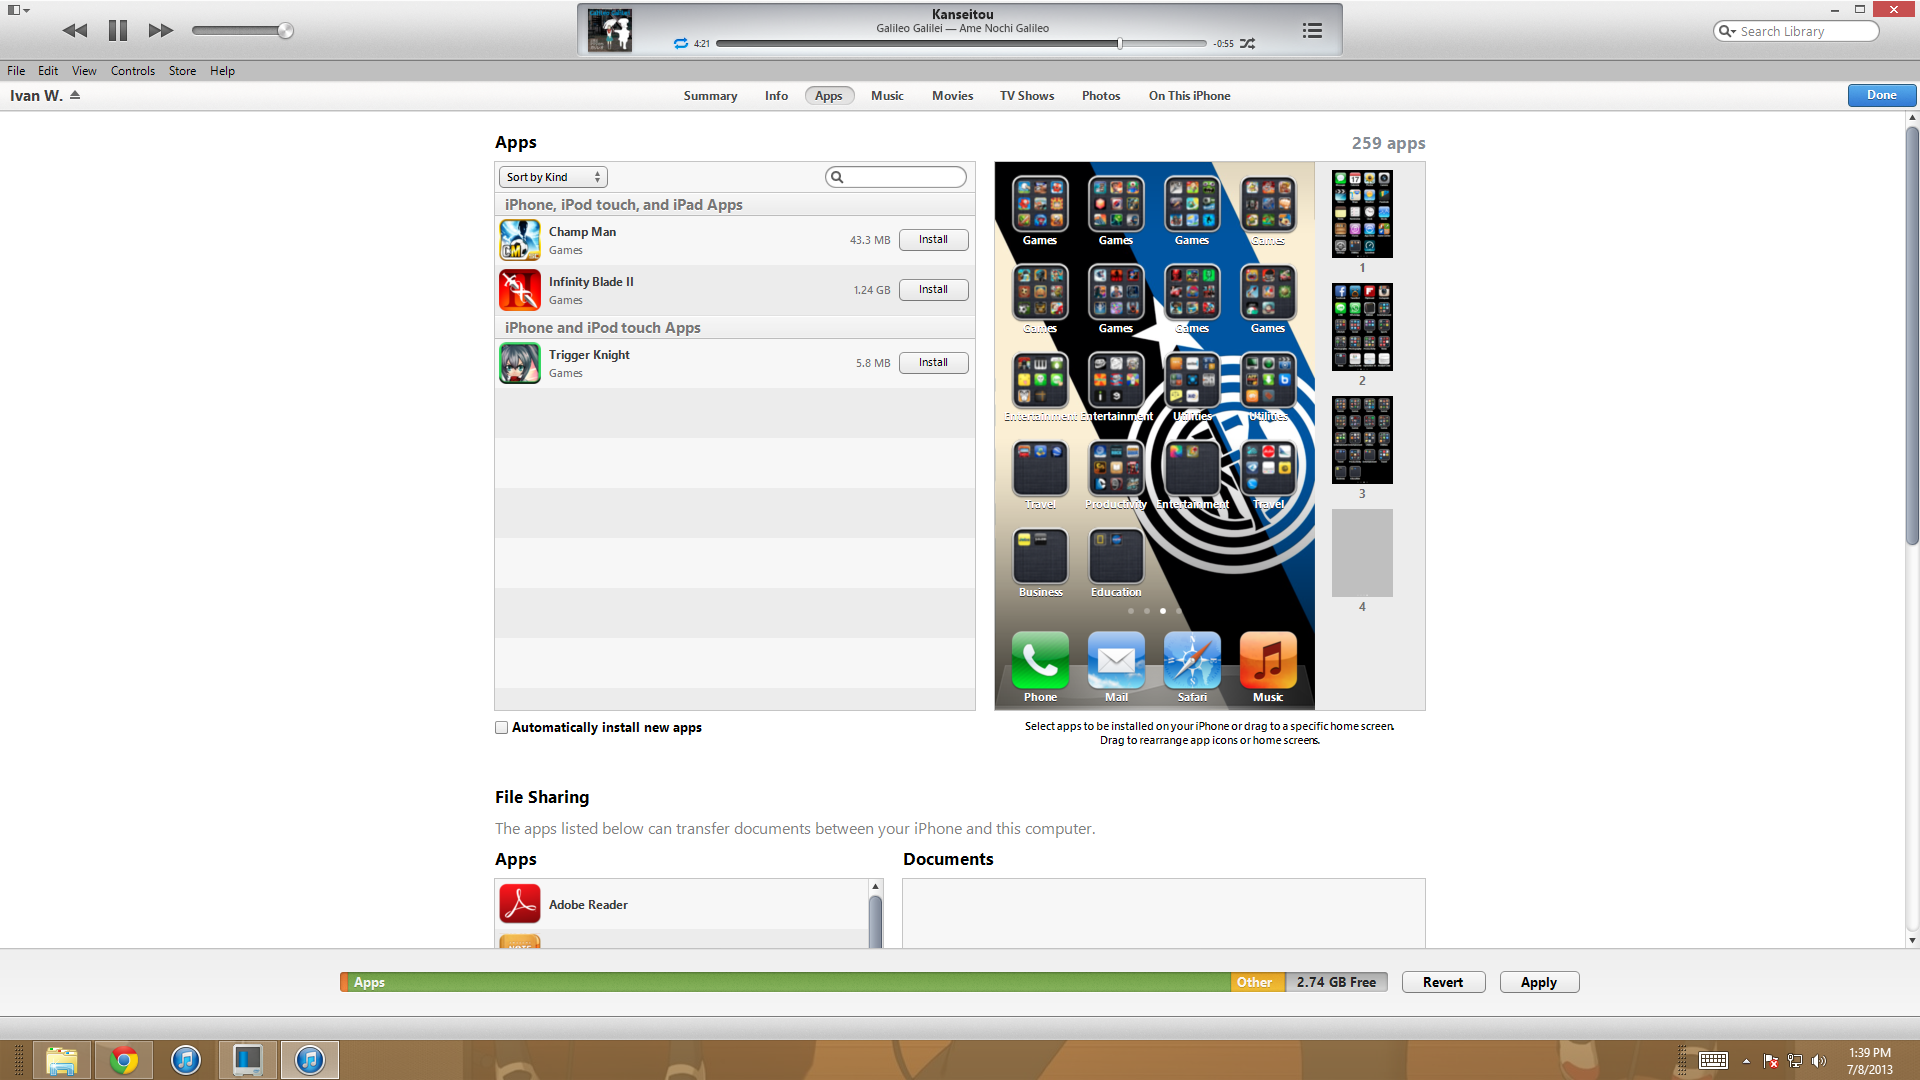Toggle shuffle icon in player display

tap(1247, 43)
